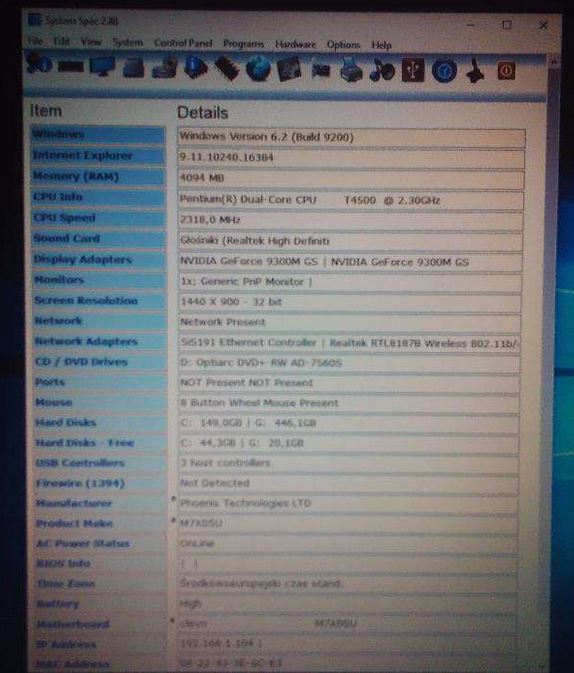The height and width of the screenshot is (673, 574).
Task: Click the CPU chip info icon
Action: pyautogui.click(x=196, y=68)
